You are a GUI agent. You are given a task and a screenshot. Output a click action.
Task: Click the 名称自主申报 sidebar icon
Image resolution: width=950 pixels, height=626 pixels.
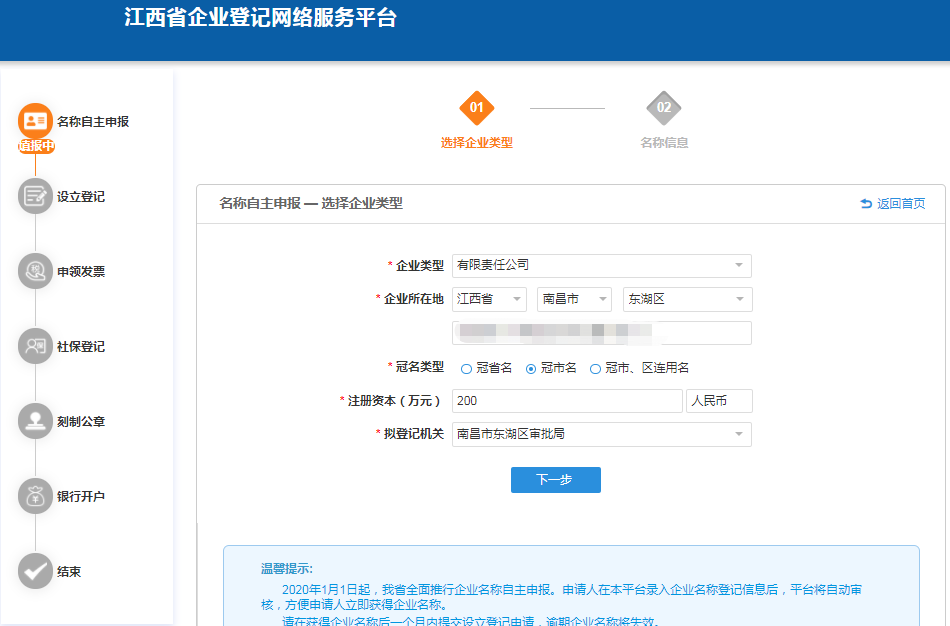point(35,121)
